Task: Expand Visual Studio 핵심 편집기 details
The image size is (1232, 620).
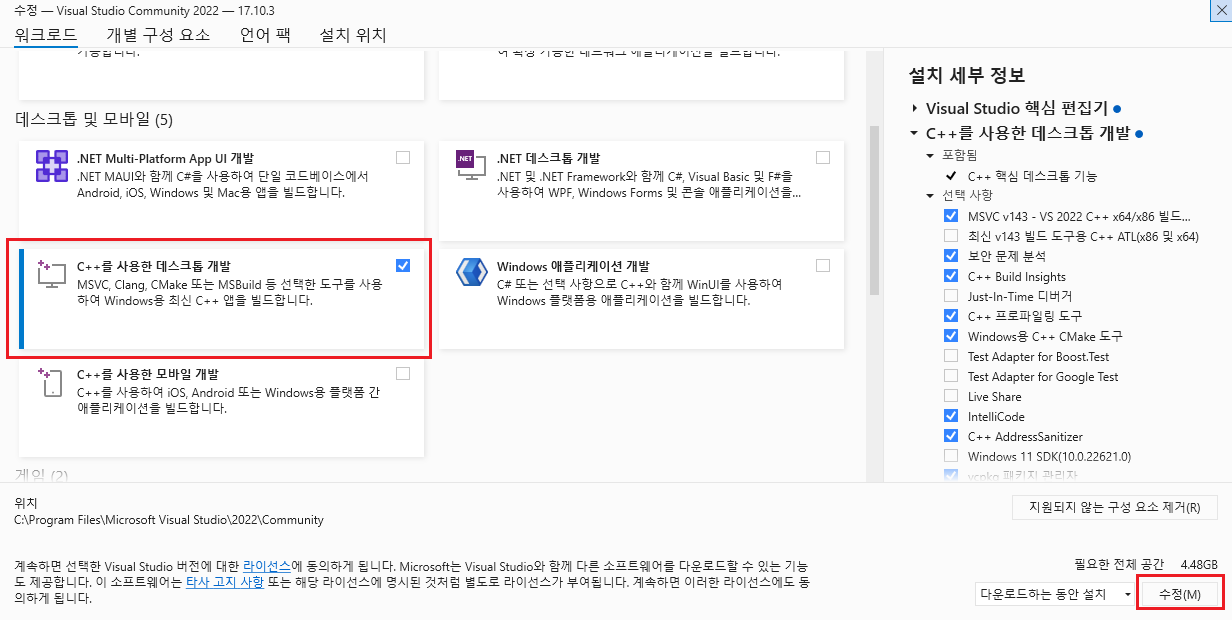Action: pos(914,108)
